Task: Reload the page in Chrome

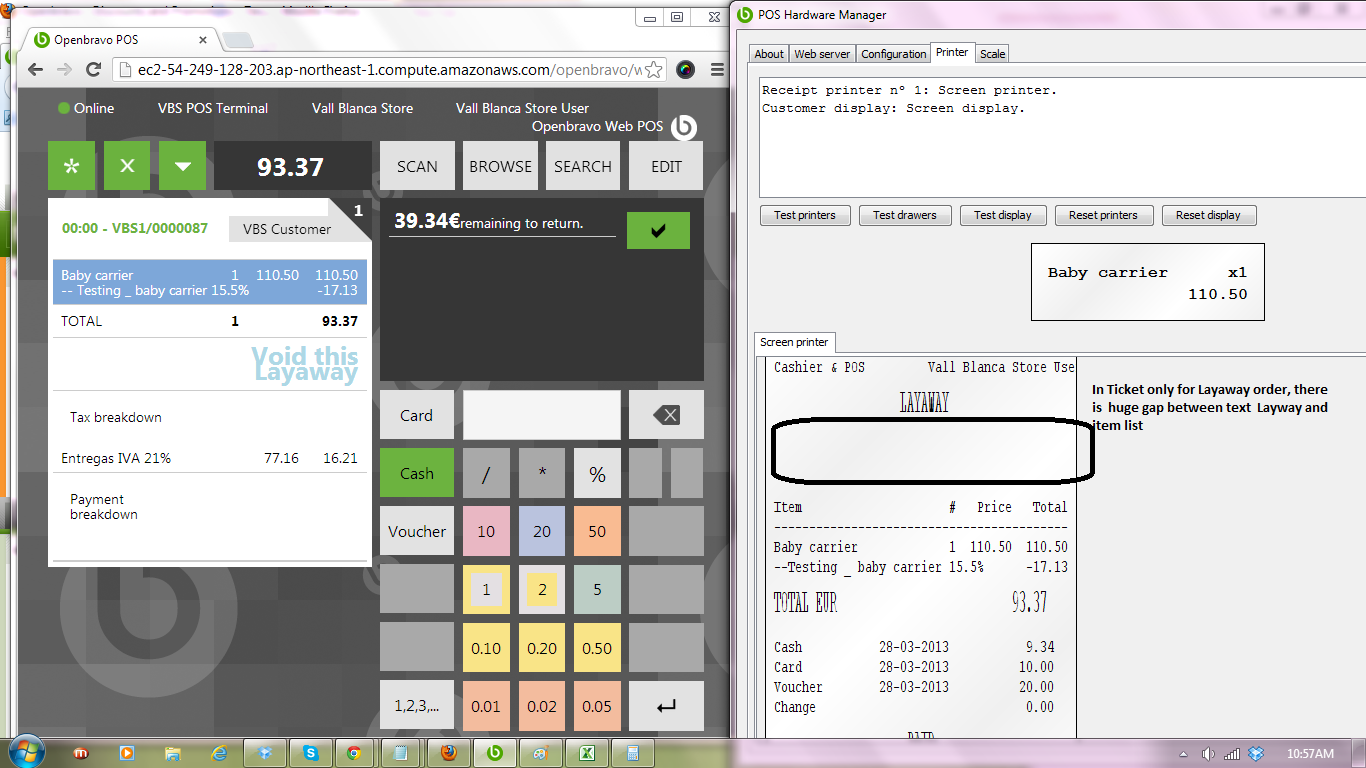Action: click(x=93, y=69)
